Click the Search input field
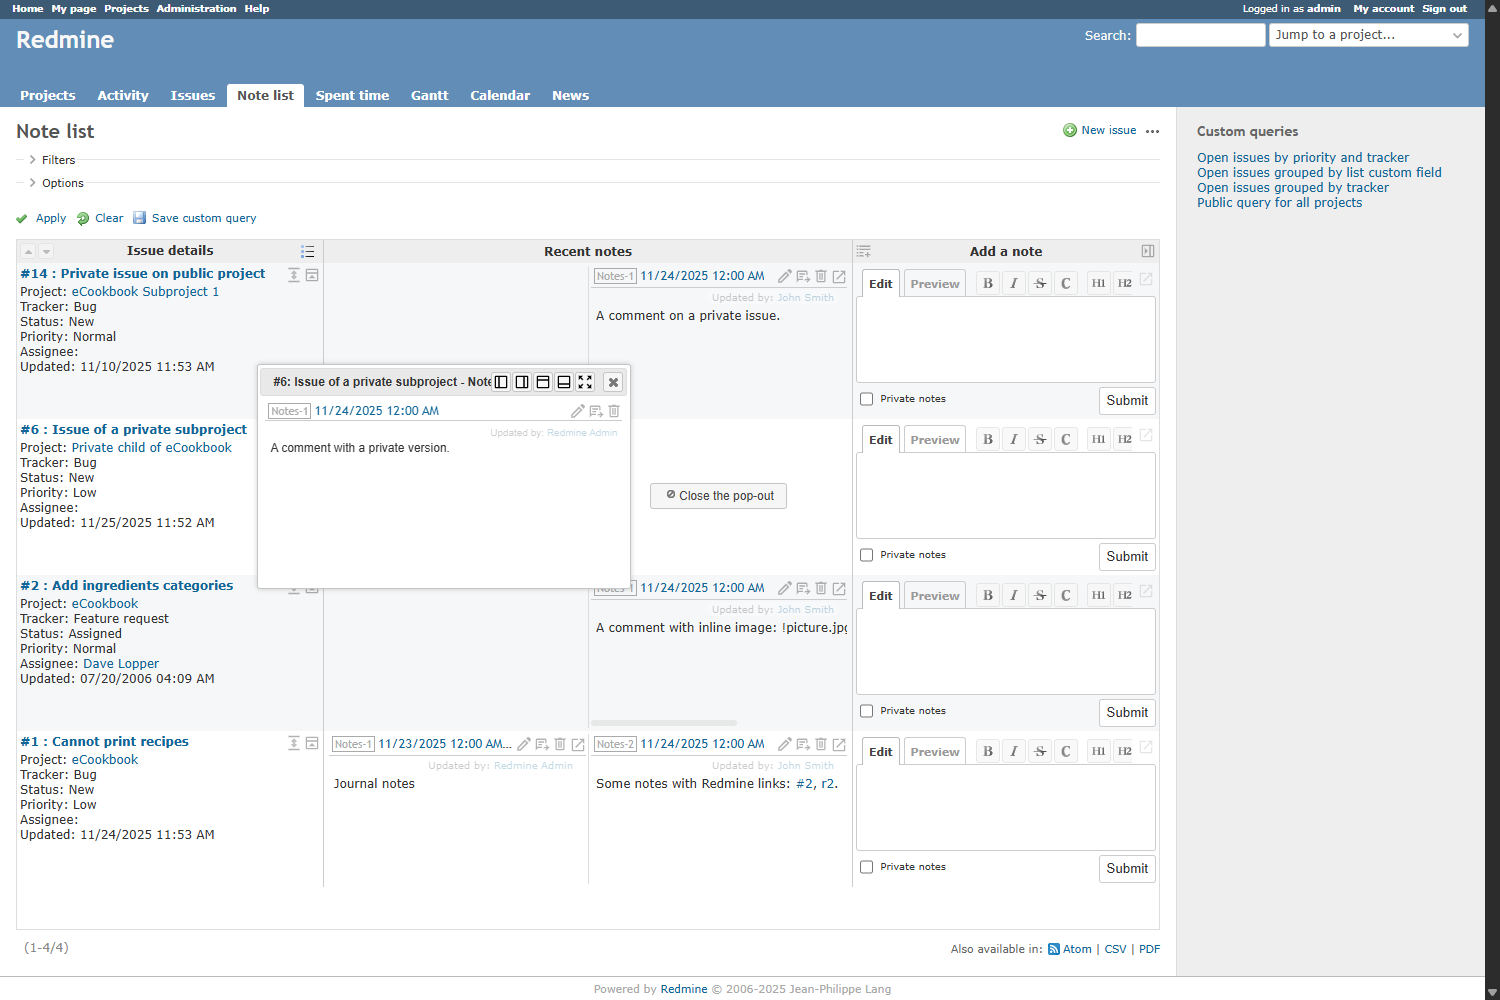1500x1000 pixels. click(1200, 35)
